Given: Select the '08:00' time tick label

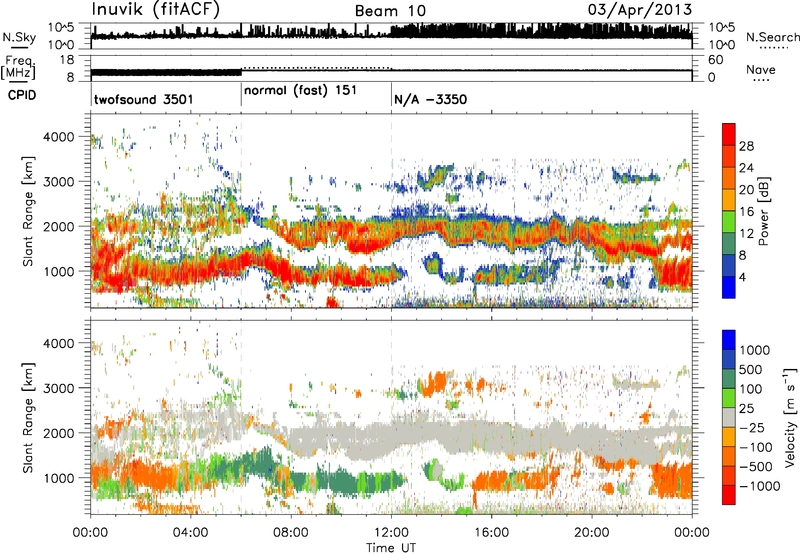Looking at the screenshot, I should point(291,533).
